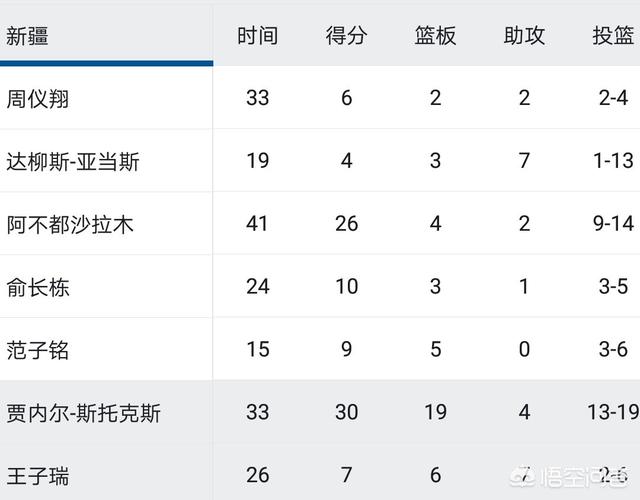640x500 pixels.
Task: Click 斯托克斯's 30 points value
Action: pos(347,412)
